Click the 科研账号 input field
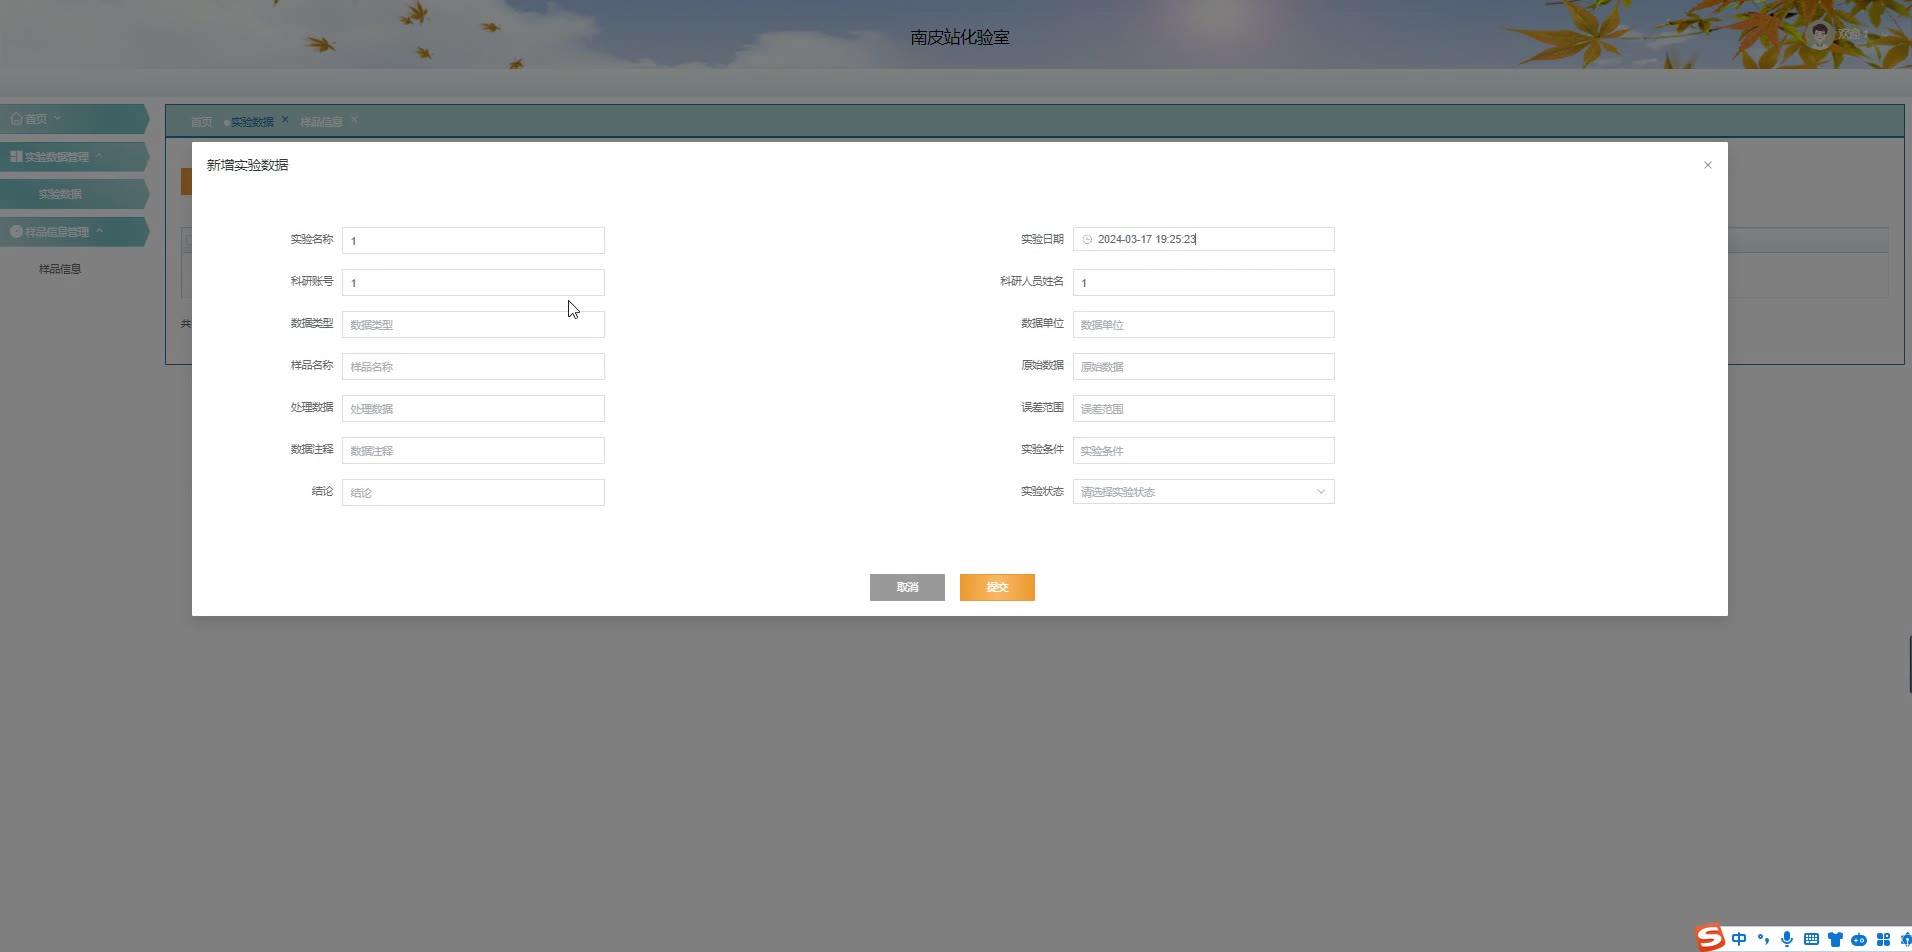1912x952 pixels. point(473,282)
